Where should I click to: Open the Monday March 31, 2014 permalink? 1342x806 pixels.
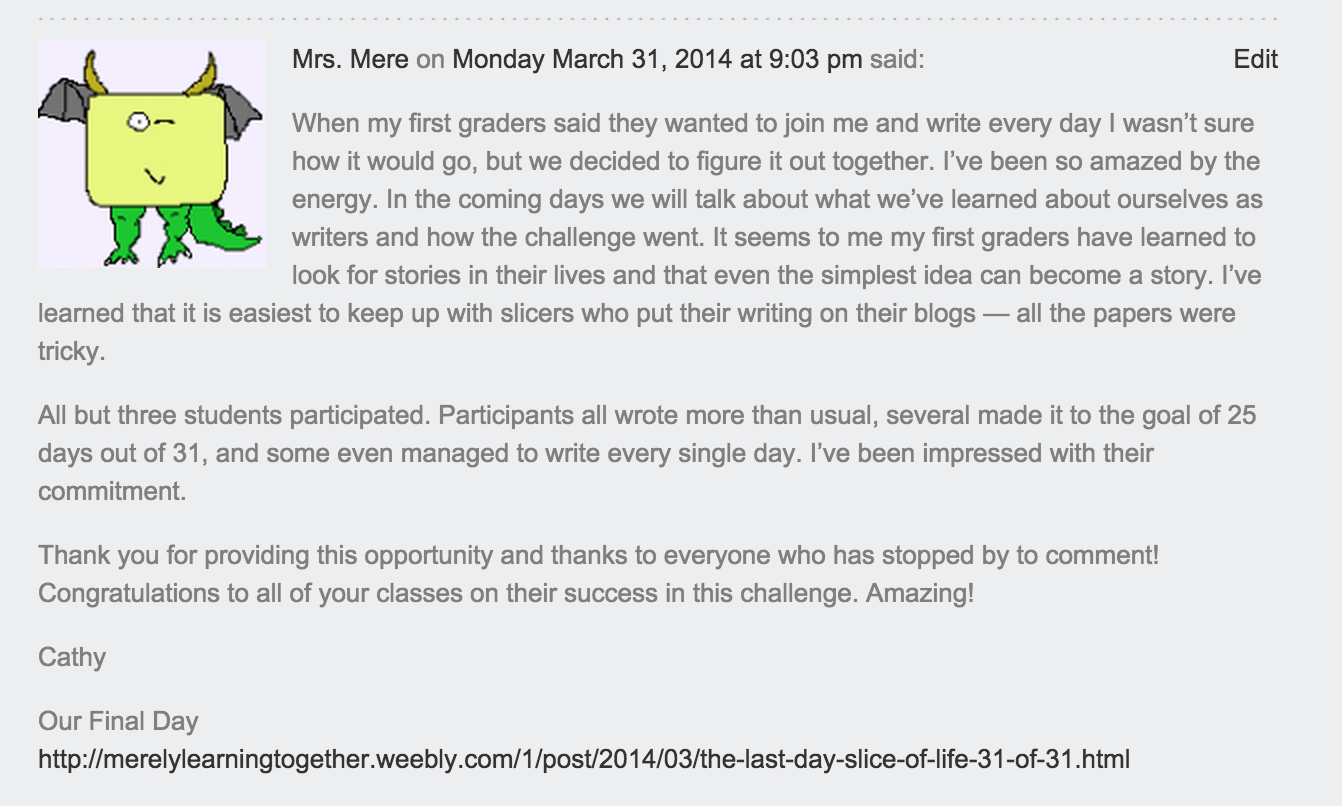(657, 60)
